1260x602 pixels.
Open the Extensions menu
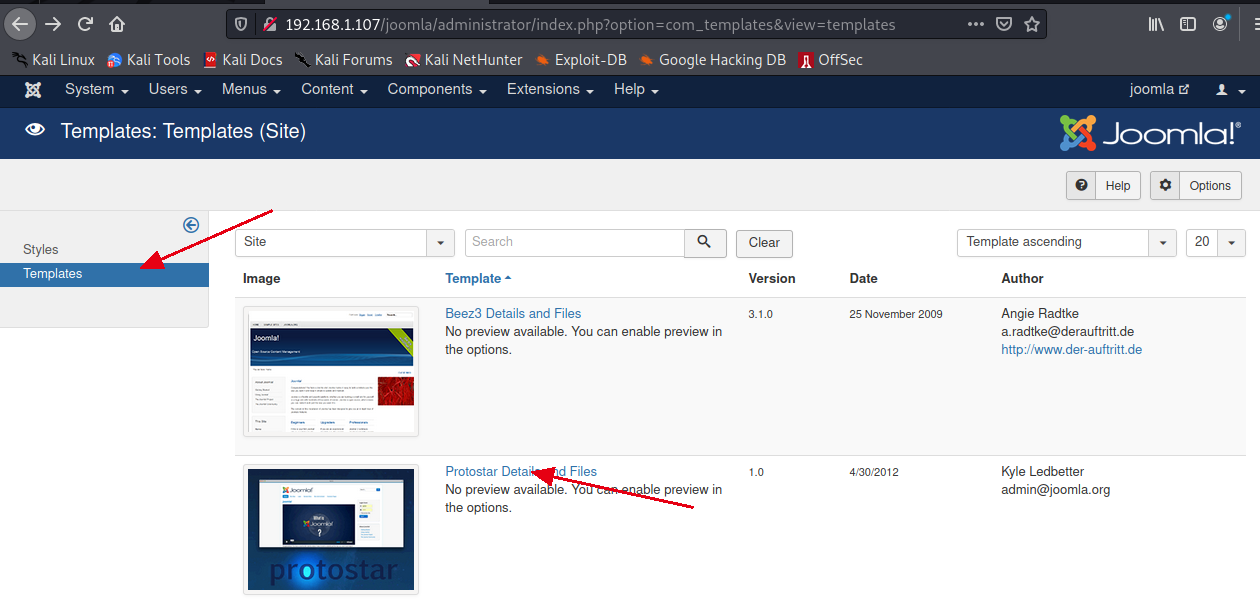pos(550,89)
